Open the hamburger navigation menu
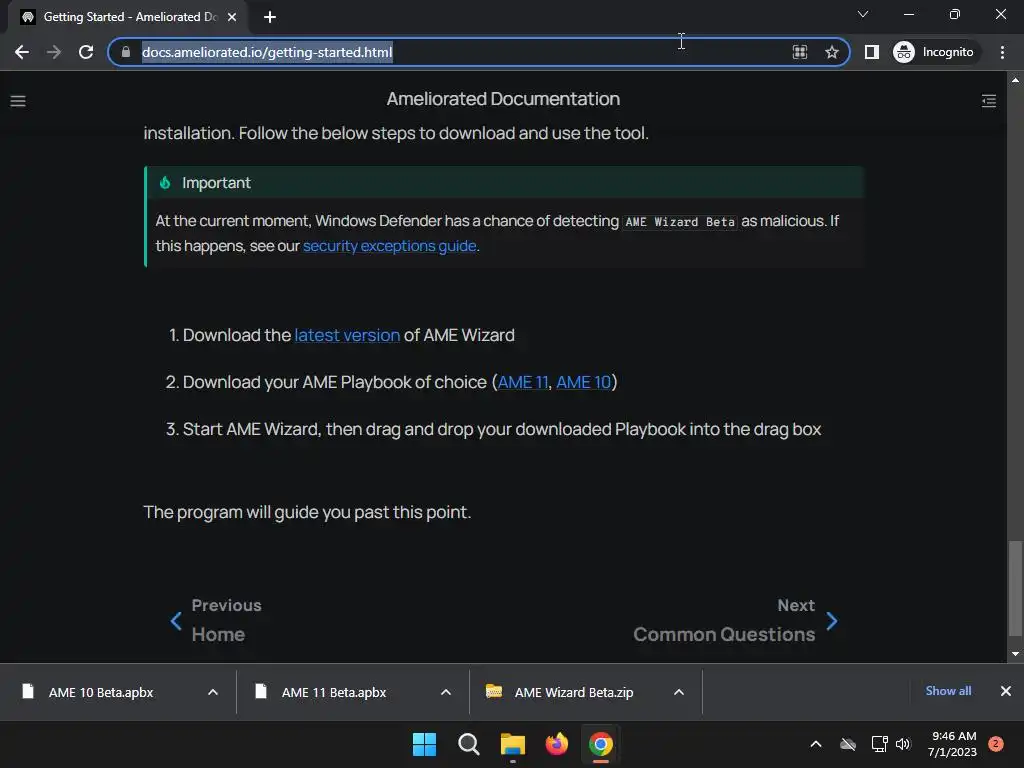1024x768 pixels. click(18, 101)
